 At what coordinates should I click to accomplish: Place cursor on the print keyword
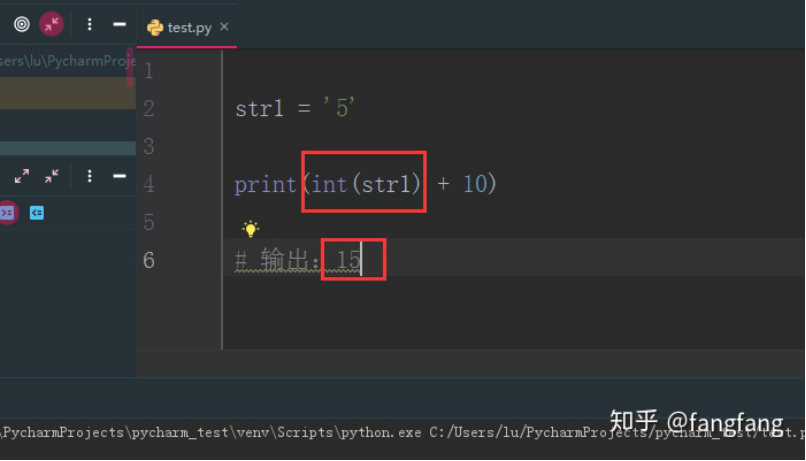click(265, 185)
